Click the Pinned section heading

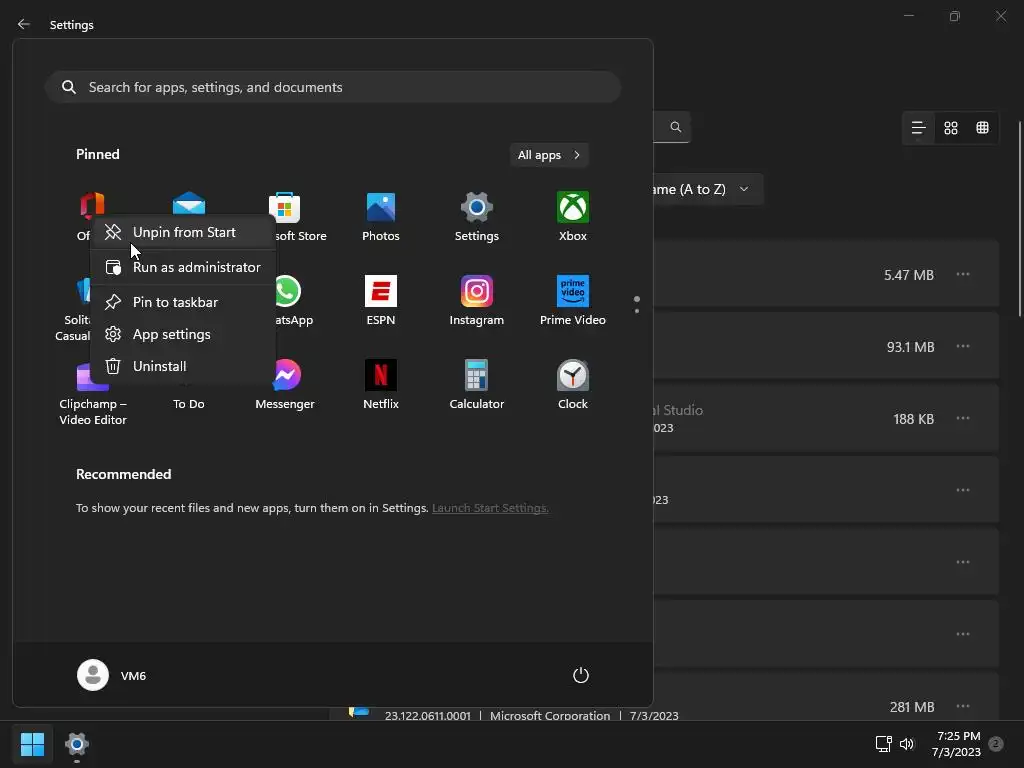97,154
